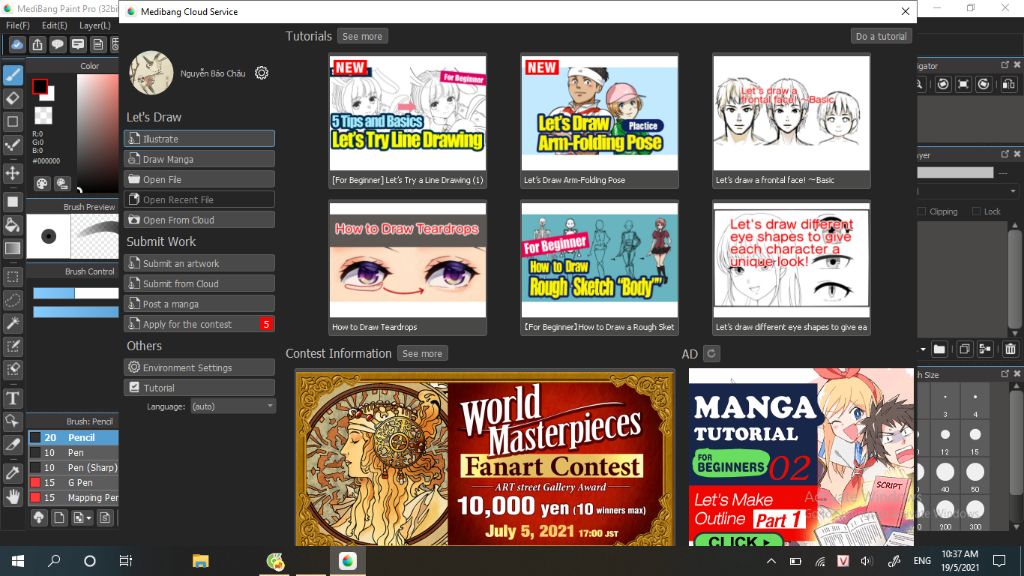Image resolution: width=1024 pixels, height=576 pixels.
Task: Open World Masterpieces Fanart Contest banner
Action: [x=485, y=457]
